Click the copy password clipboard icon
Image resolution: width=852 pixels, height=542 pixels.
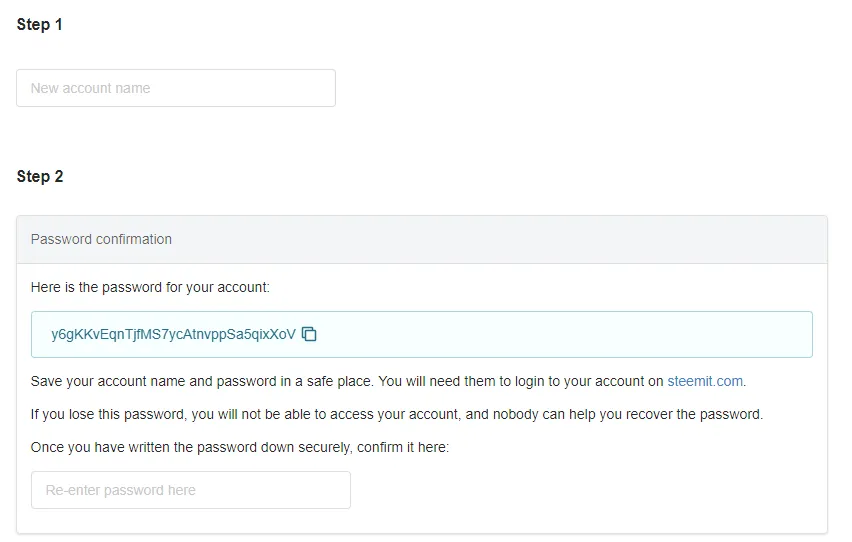click(309, 334)
